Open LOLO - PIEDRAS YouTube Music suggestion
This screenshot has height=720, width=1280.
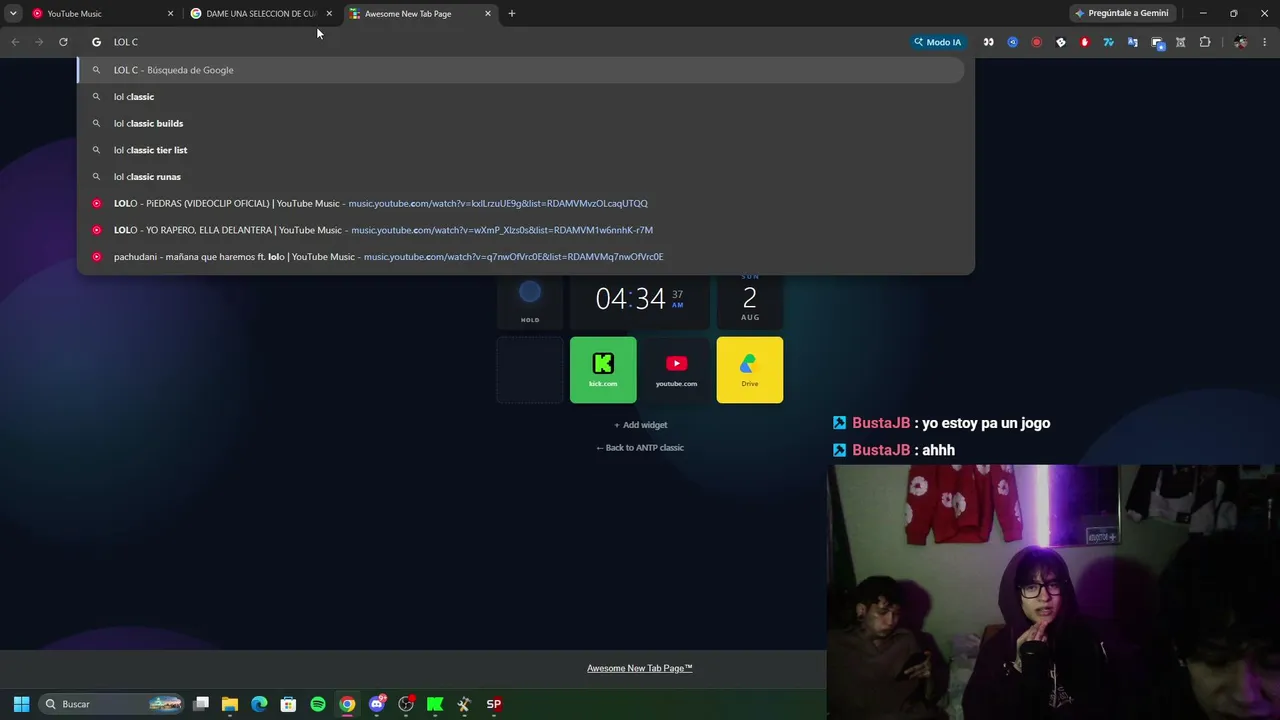(x=521, y=203)
